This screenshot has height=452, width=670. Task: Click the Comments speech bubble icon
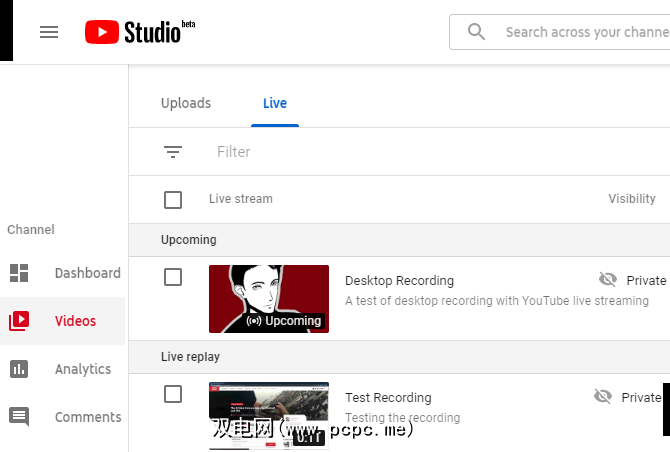[x=19, y=417]
